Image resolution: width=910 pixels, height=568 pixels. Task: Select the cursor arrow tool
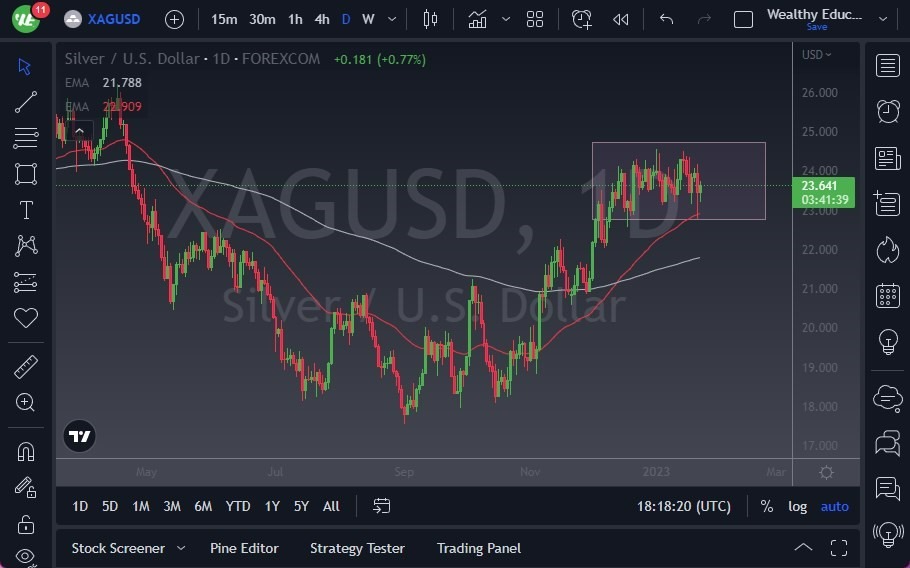point(24,66)
